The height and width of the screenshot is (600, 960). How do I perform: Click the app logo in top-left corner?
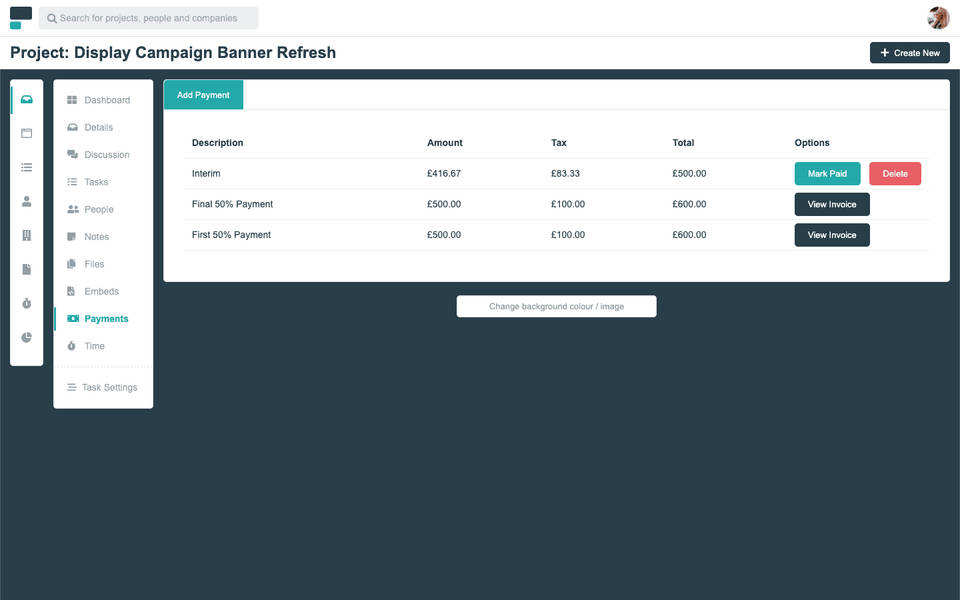pos(21,18)
